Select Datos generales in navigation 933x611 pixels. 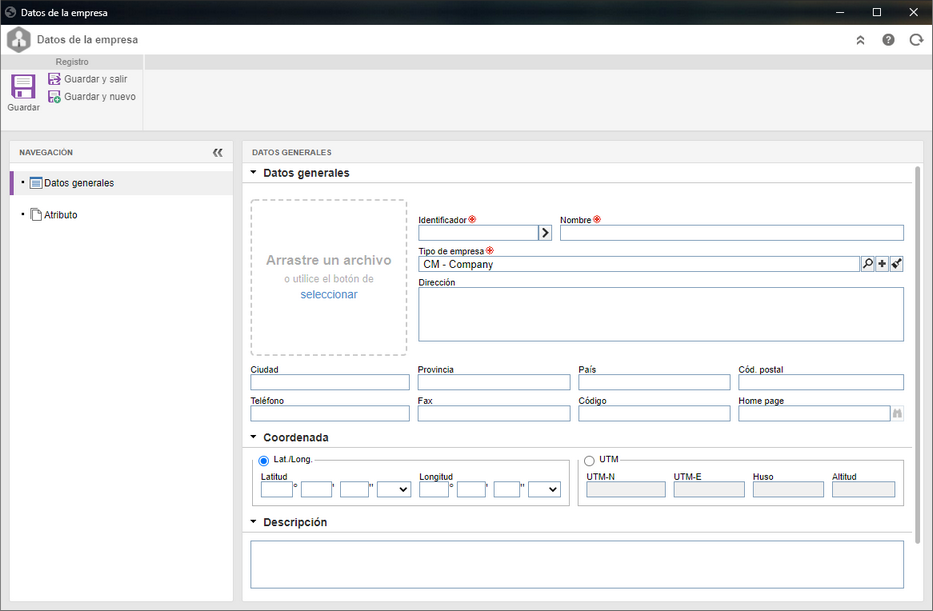click(x=121, y=183)
